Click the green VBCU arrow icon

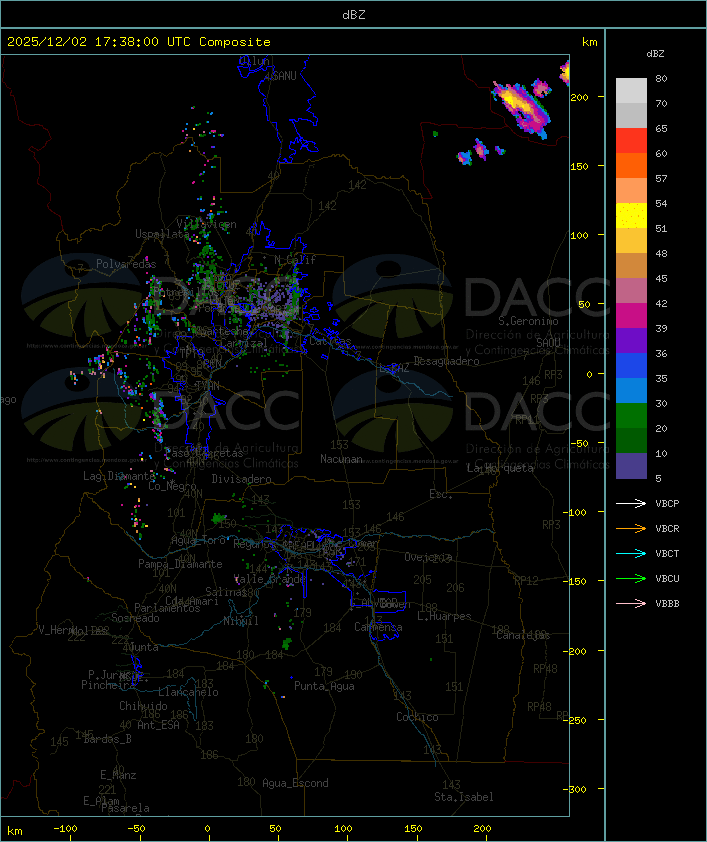point(631,578)
